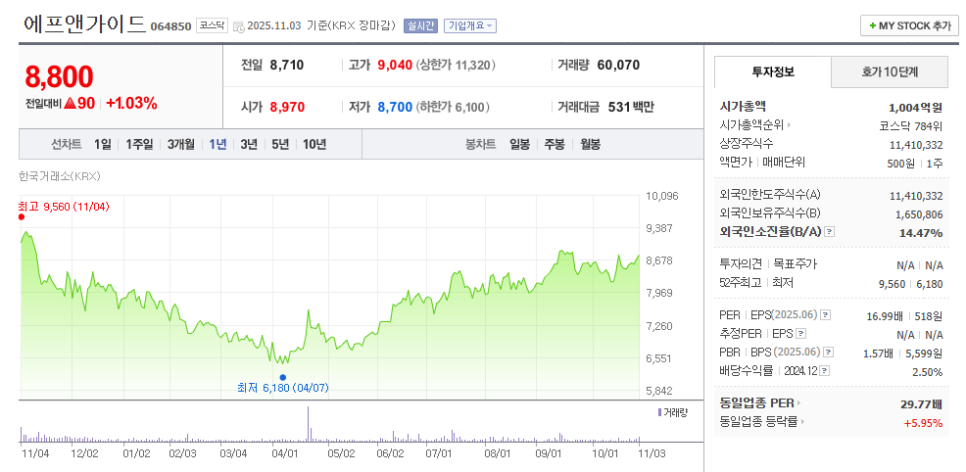Viewport: 966px width, 472px height.
Task: Select the 투자정보 tab
Action: (772, 71)
